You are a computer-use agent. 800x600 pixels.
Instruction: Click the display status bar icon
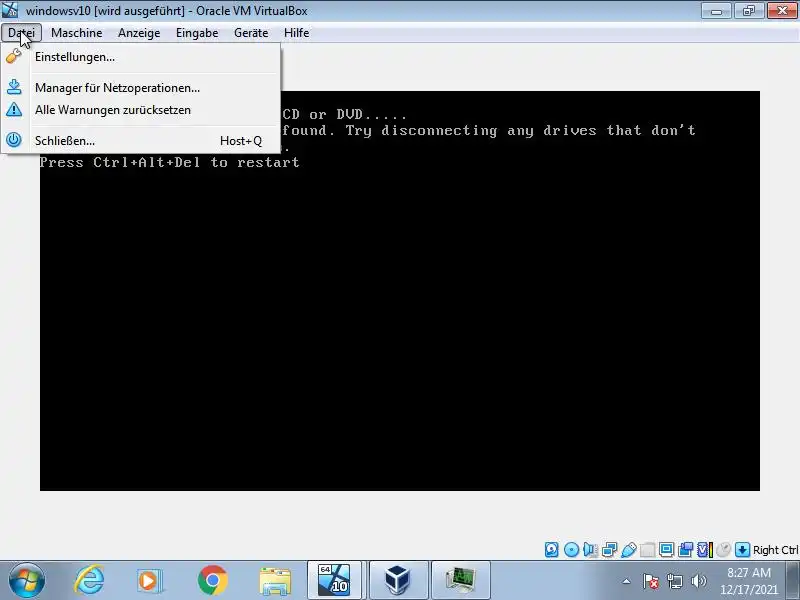pos(666,549)
